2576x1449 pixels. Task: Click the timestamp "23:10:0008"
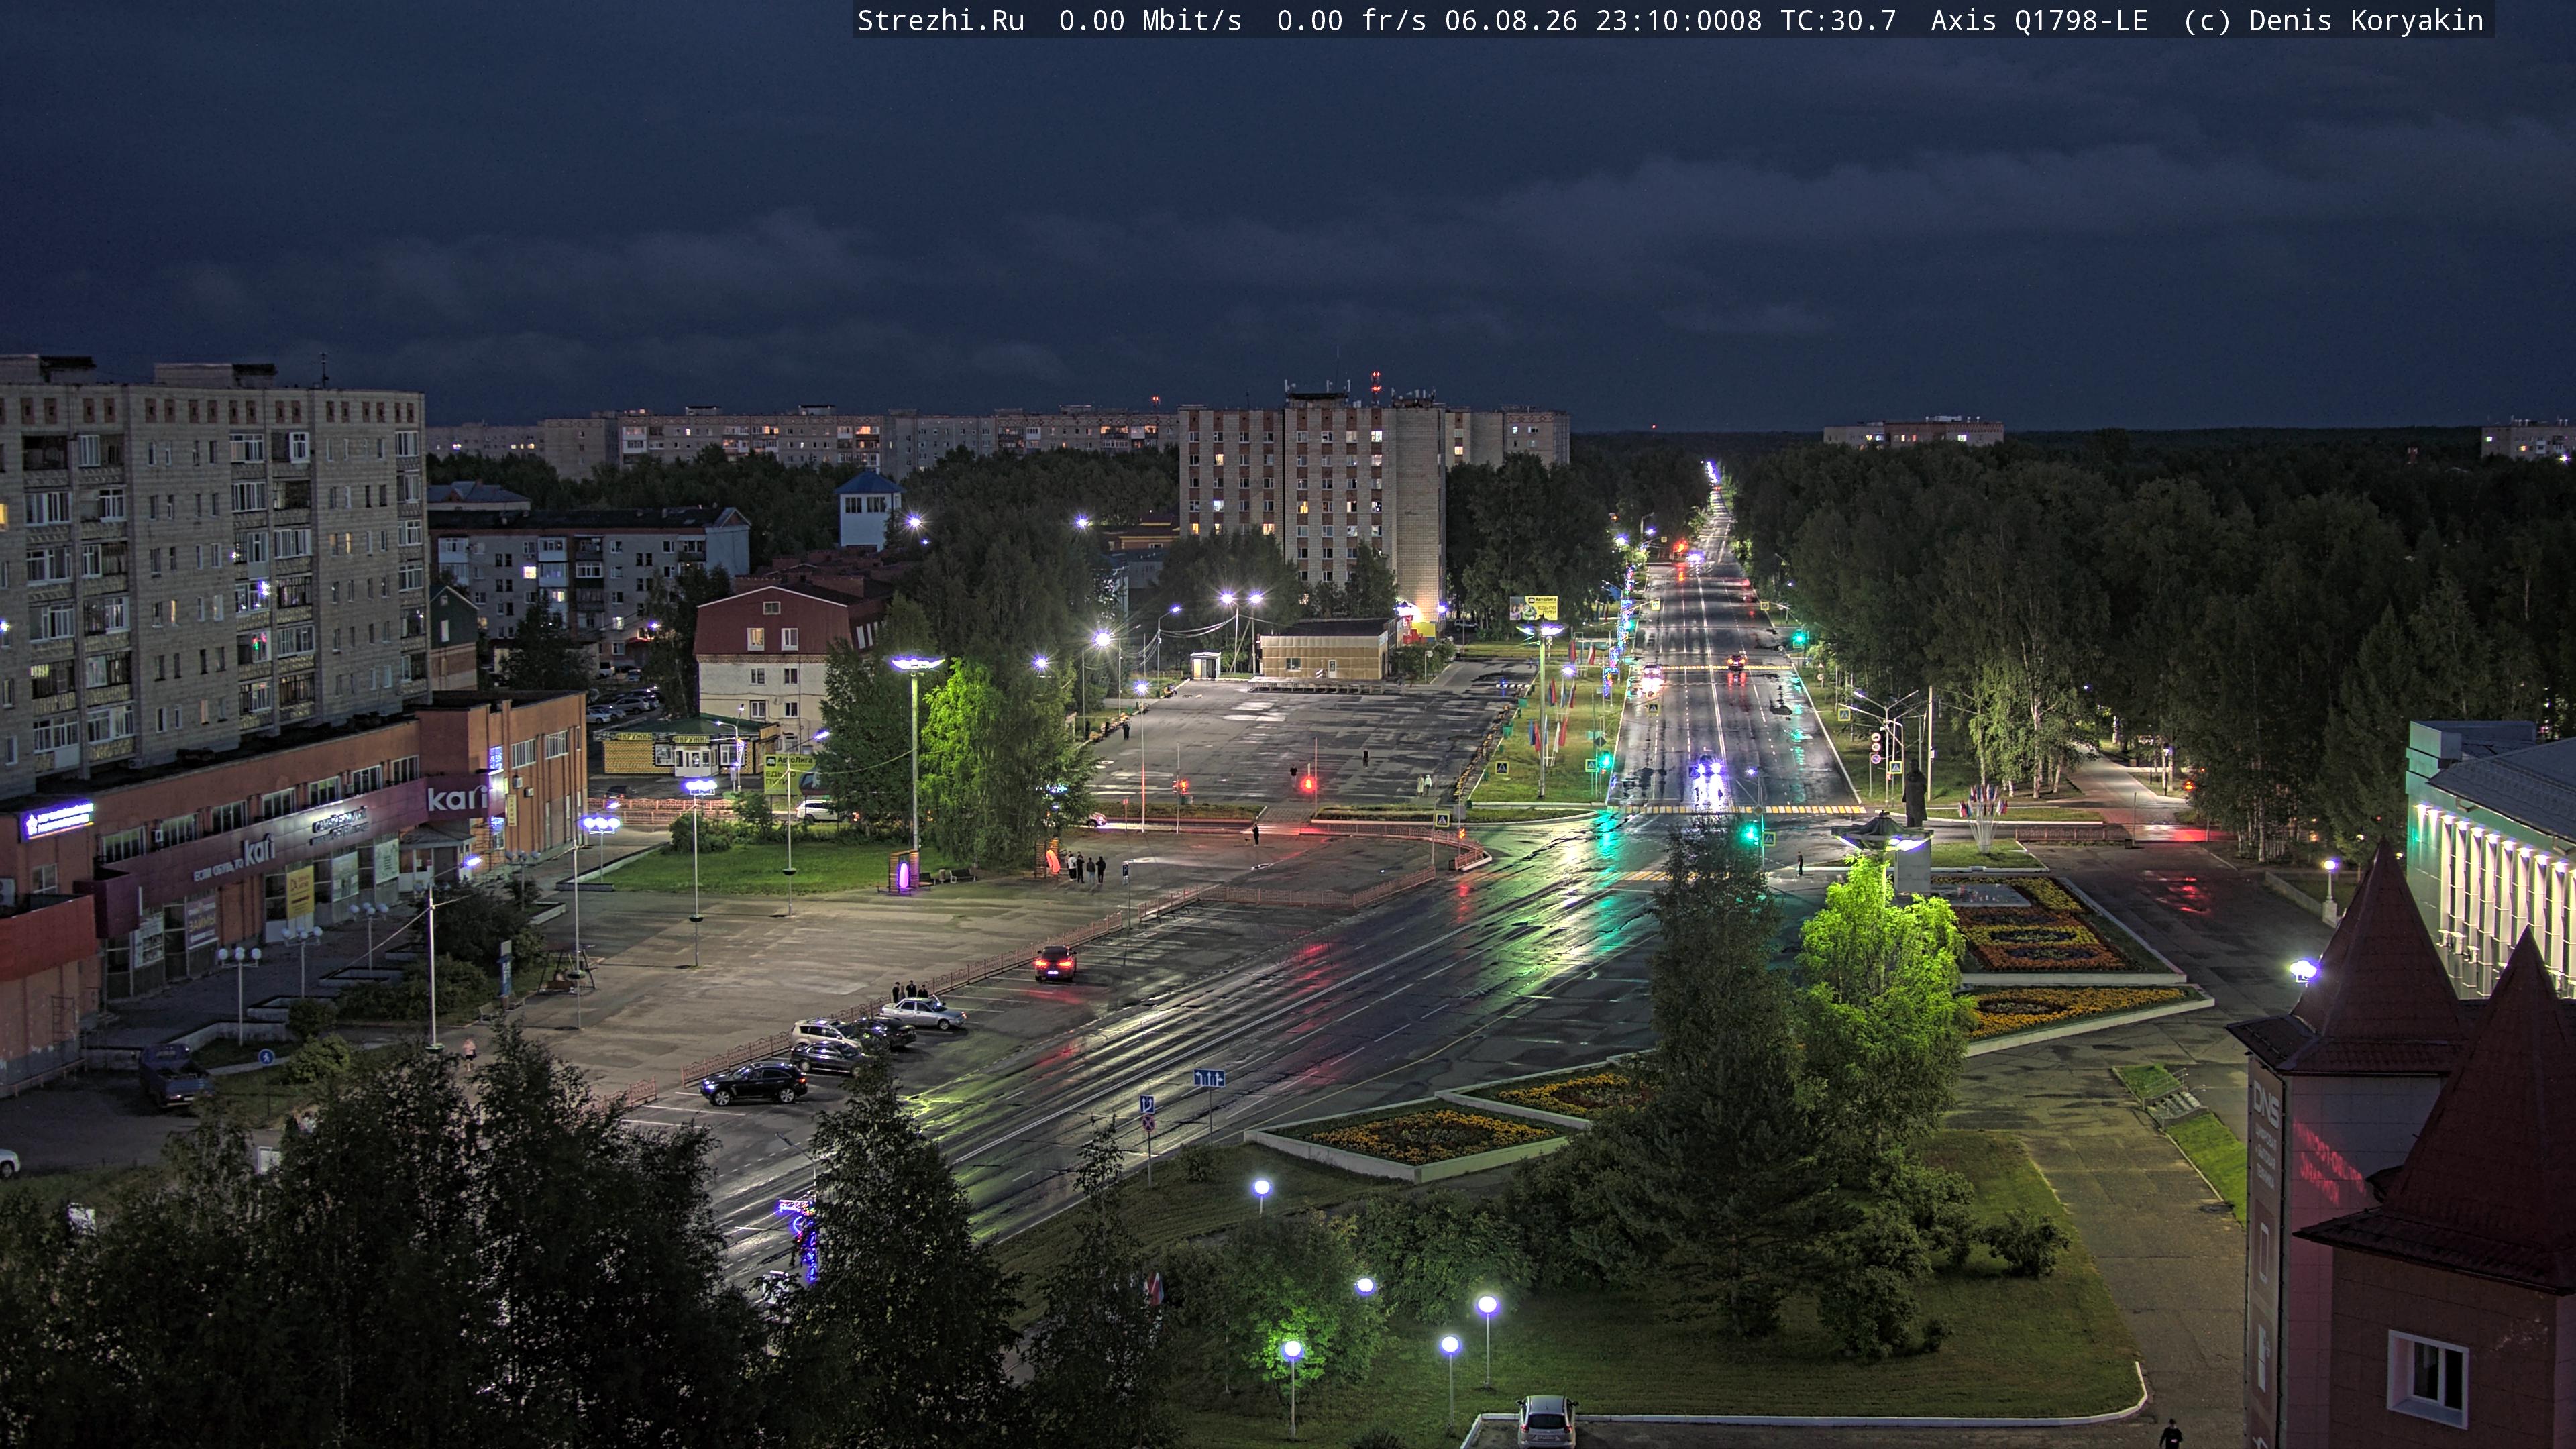tap(1679, 21)
